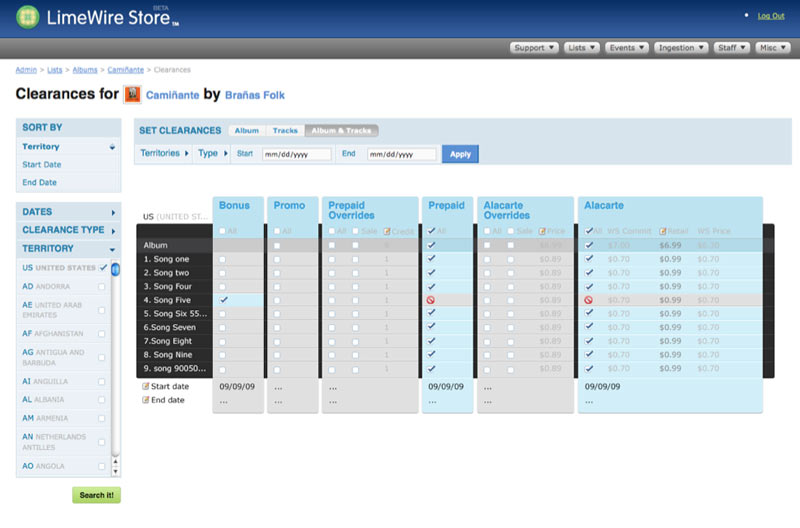The width and height of the screenshot is (800, 528).
Task: Click the Log Out link
Action: coord(770,16)
